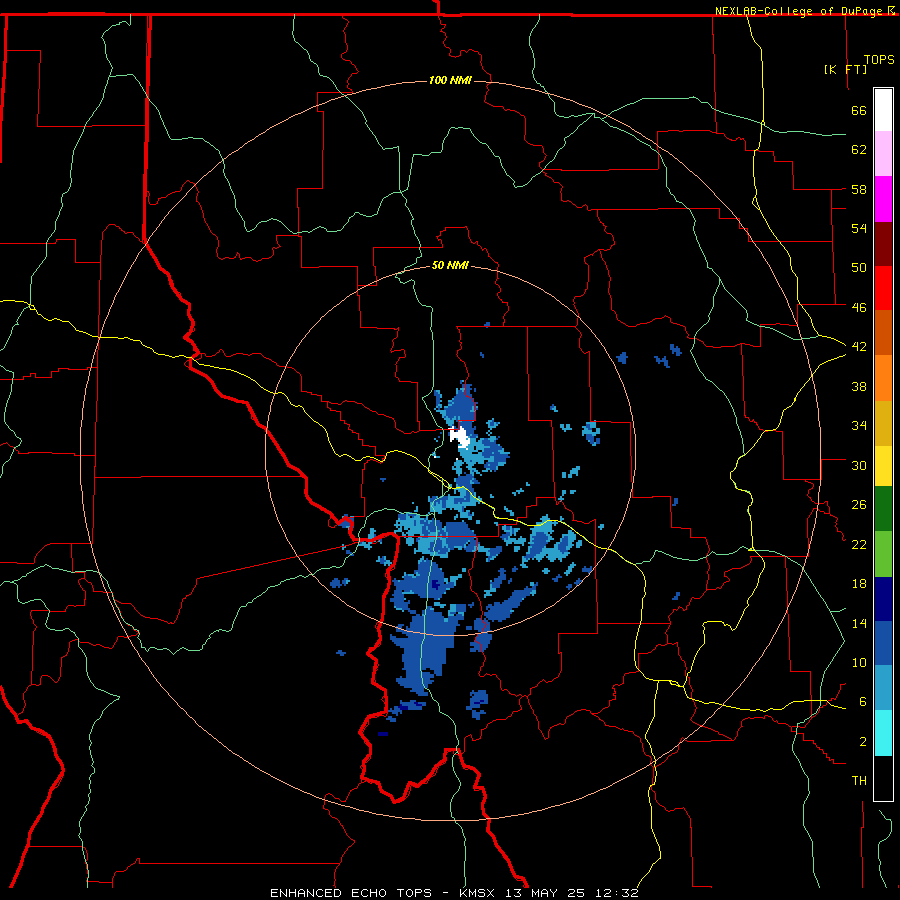Click the light pink legend swatch near 62
The height and width of the screenshot is (900, 900).
(x=883, y=154)
